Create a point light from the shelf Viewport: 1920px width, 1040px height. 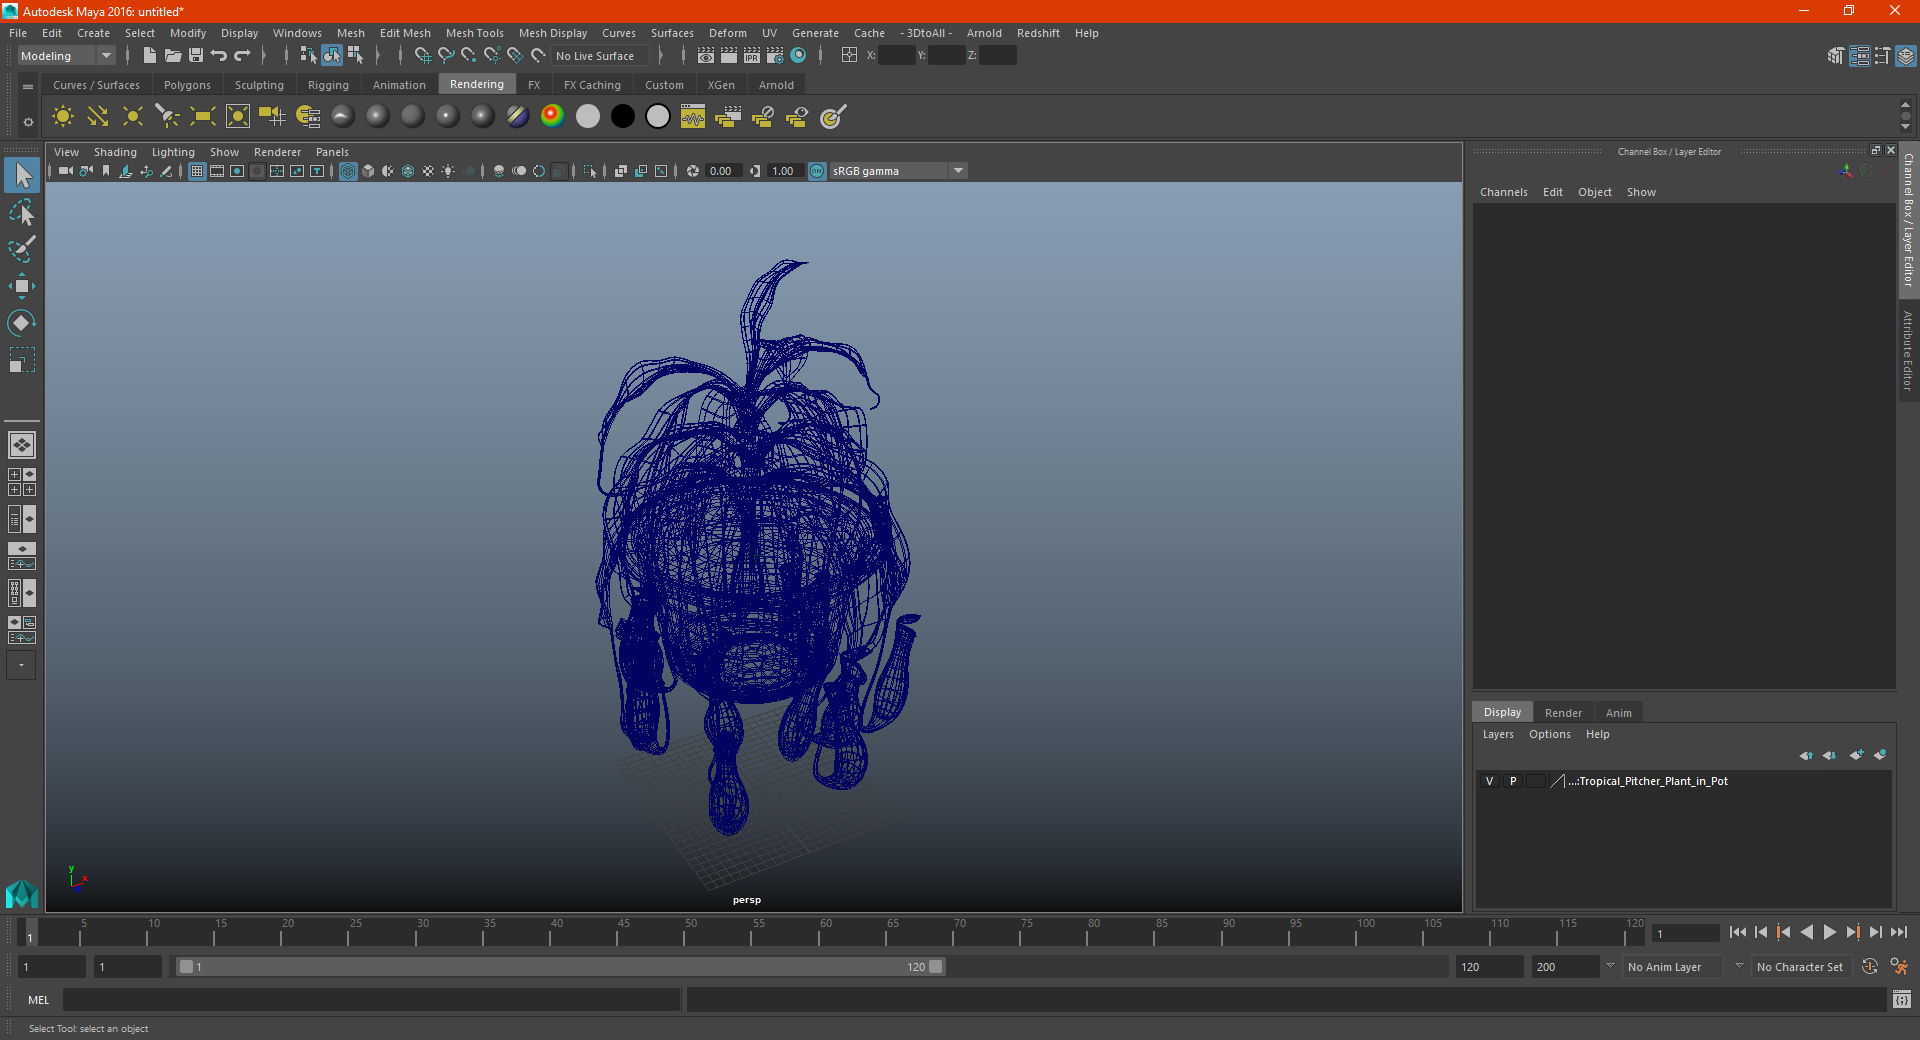click(x=132, y=117)
